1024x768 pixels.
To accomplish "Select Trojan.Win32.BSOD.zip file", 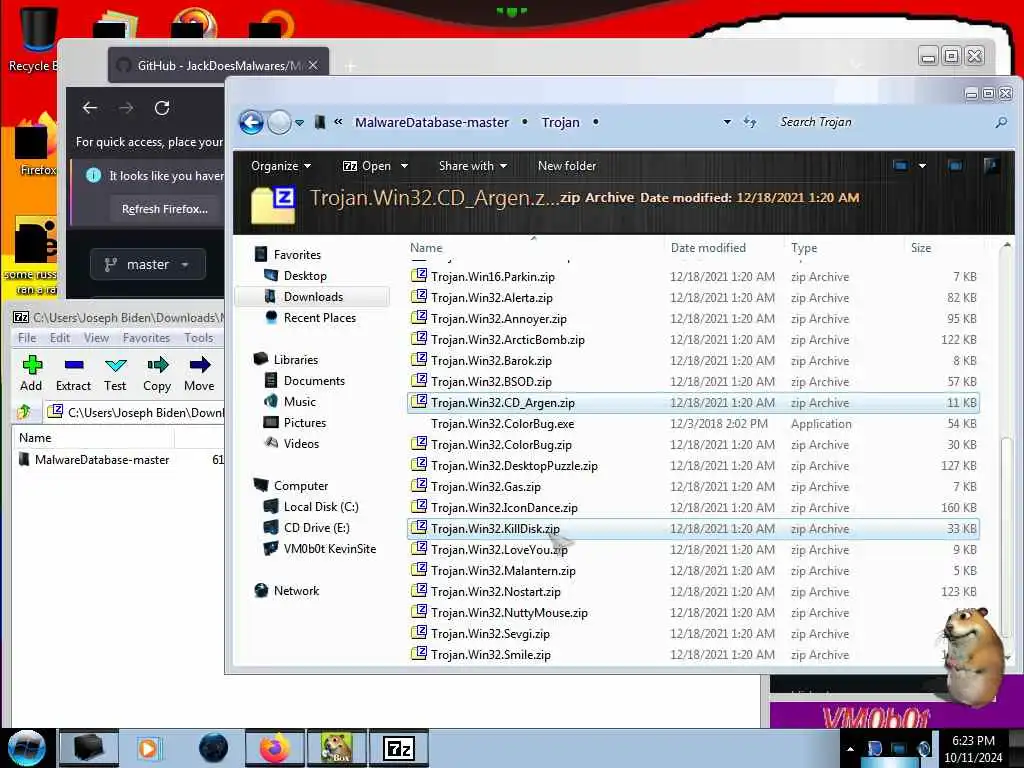I will [693, 381].
